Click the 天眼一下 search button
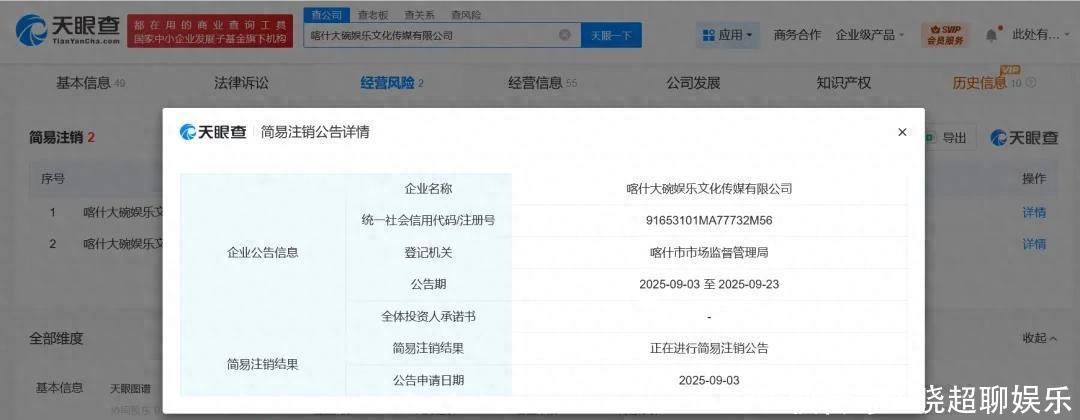 (x=610, y=35)
